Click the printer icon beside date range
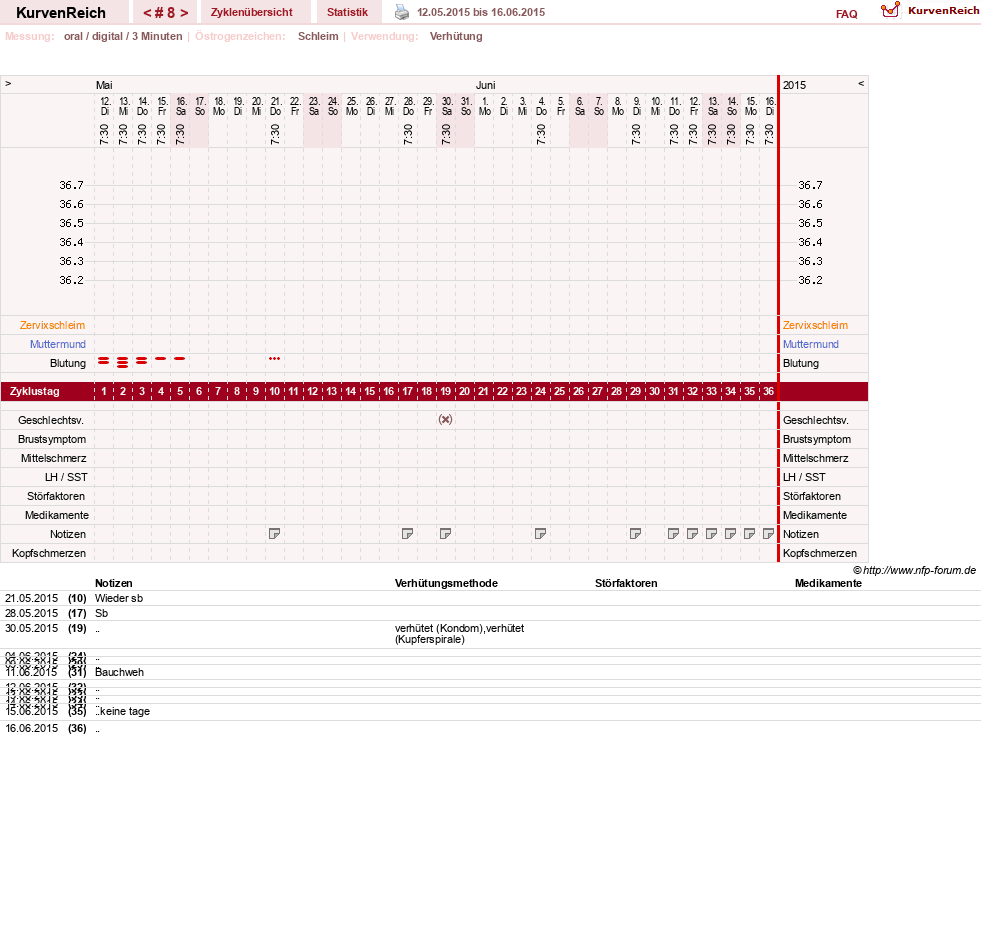 (402, 12)
